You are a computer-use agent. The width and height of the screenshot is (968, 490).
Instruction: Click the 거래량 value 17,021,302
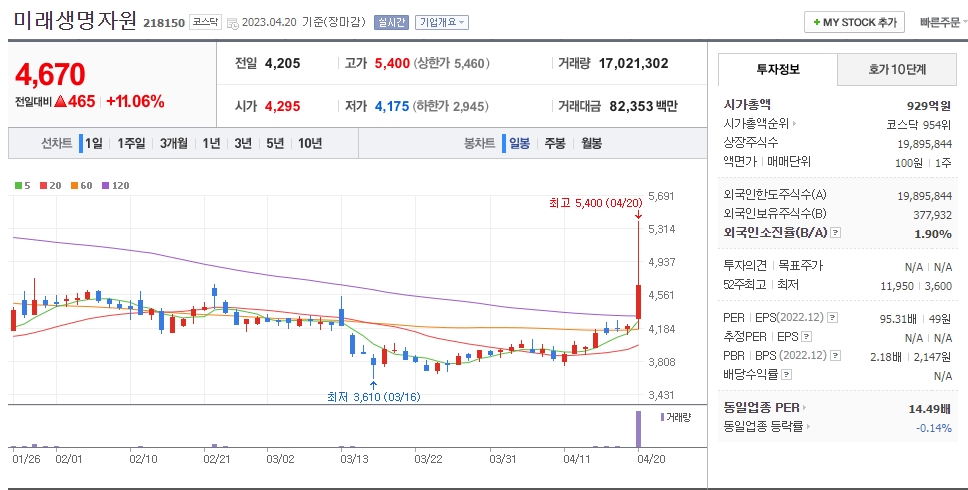(633, 63)
